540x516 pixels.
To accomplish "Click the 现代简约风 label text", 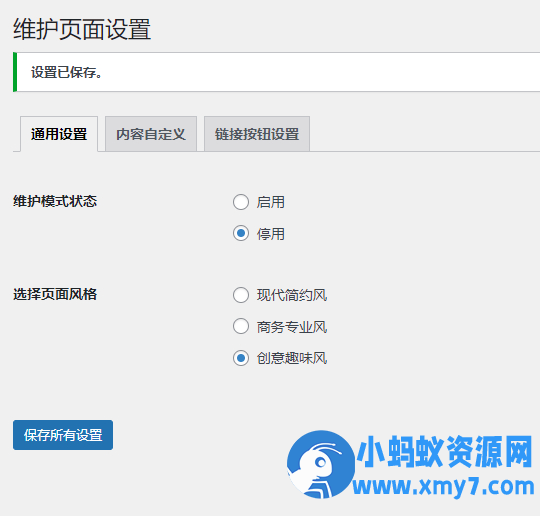I will point(292,296).
